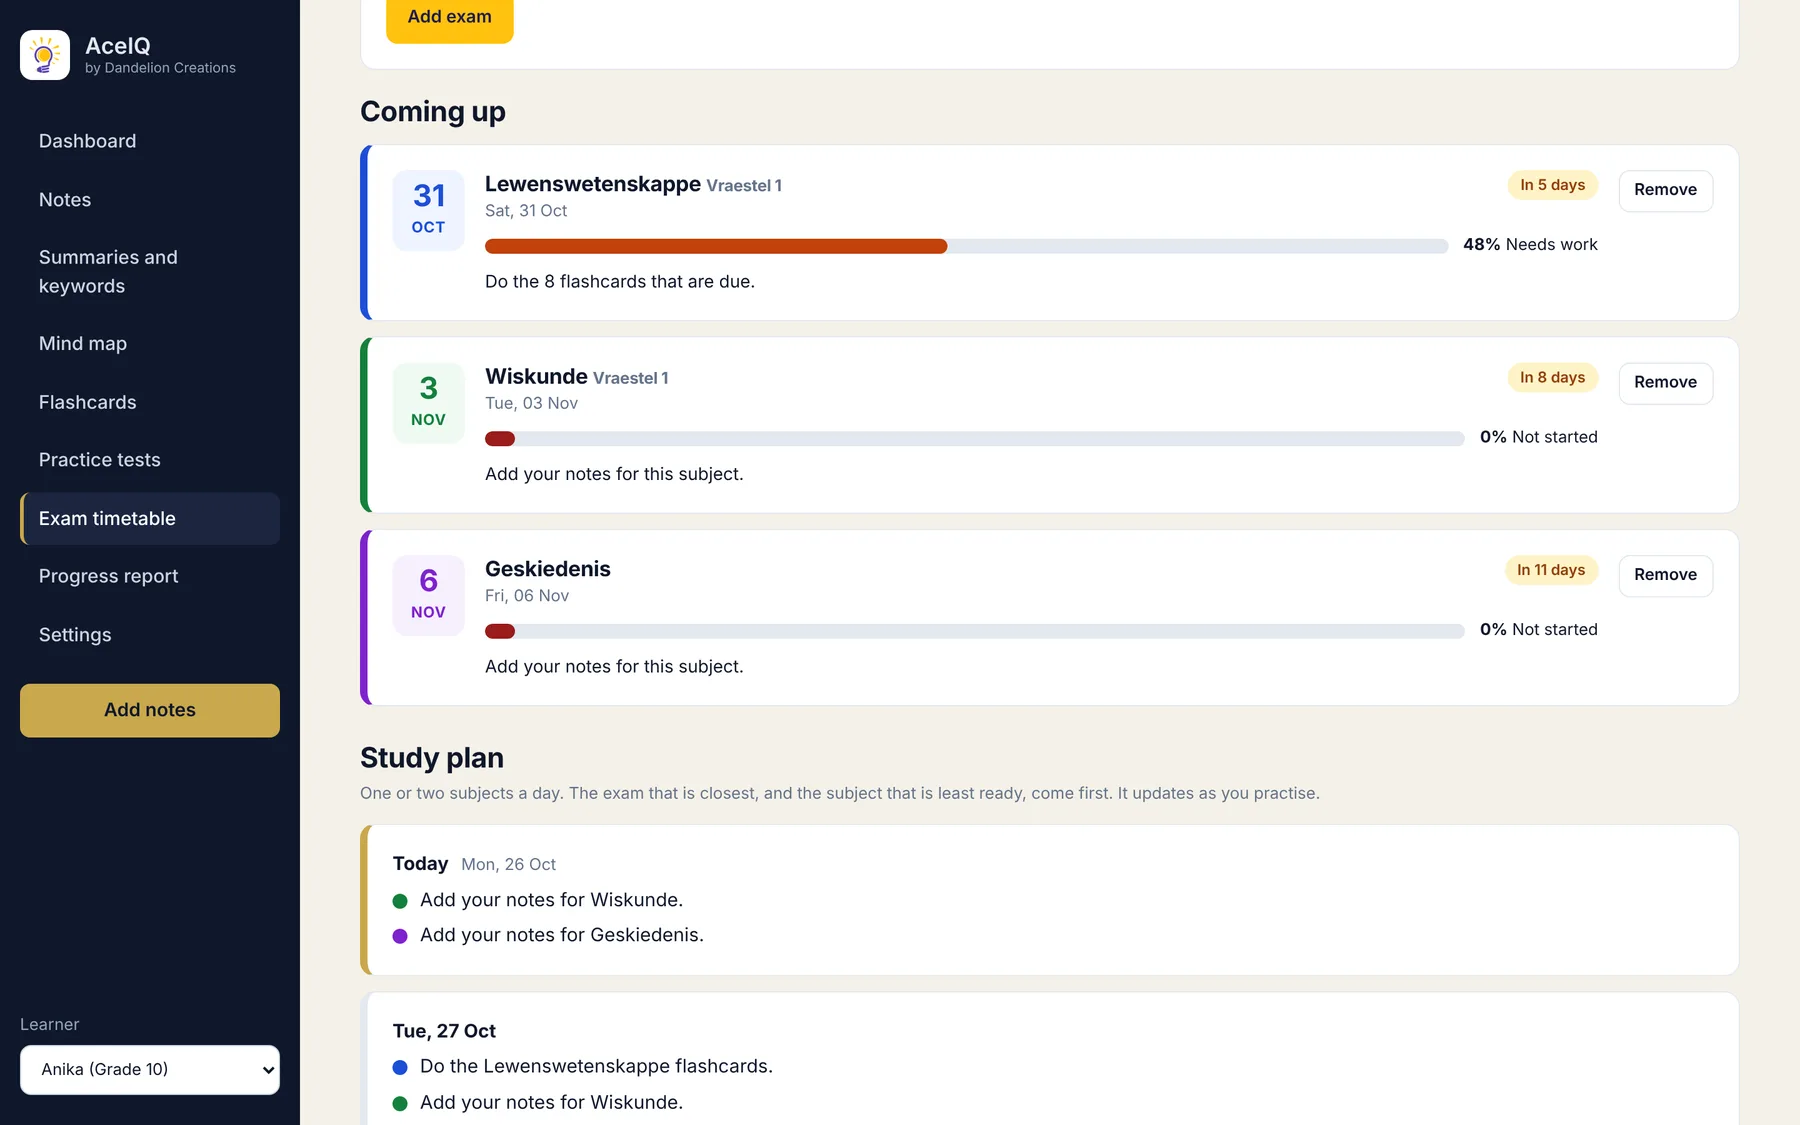The width and height of the screenshot is (1800, 1125).
Task: Click the AceIQ lightbulb logo icon
Action: [x=45, y=55]
